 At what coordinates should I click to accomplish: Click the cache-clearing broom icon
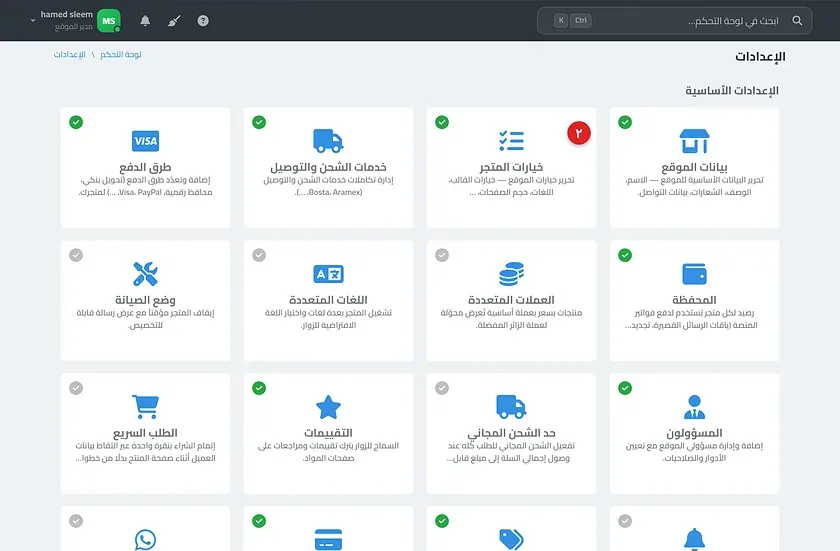coord(174,20)
